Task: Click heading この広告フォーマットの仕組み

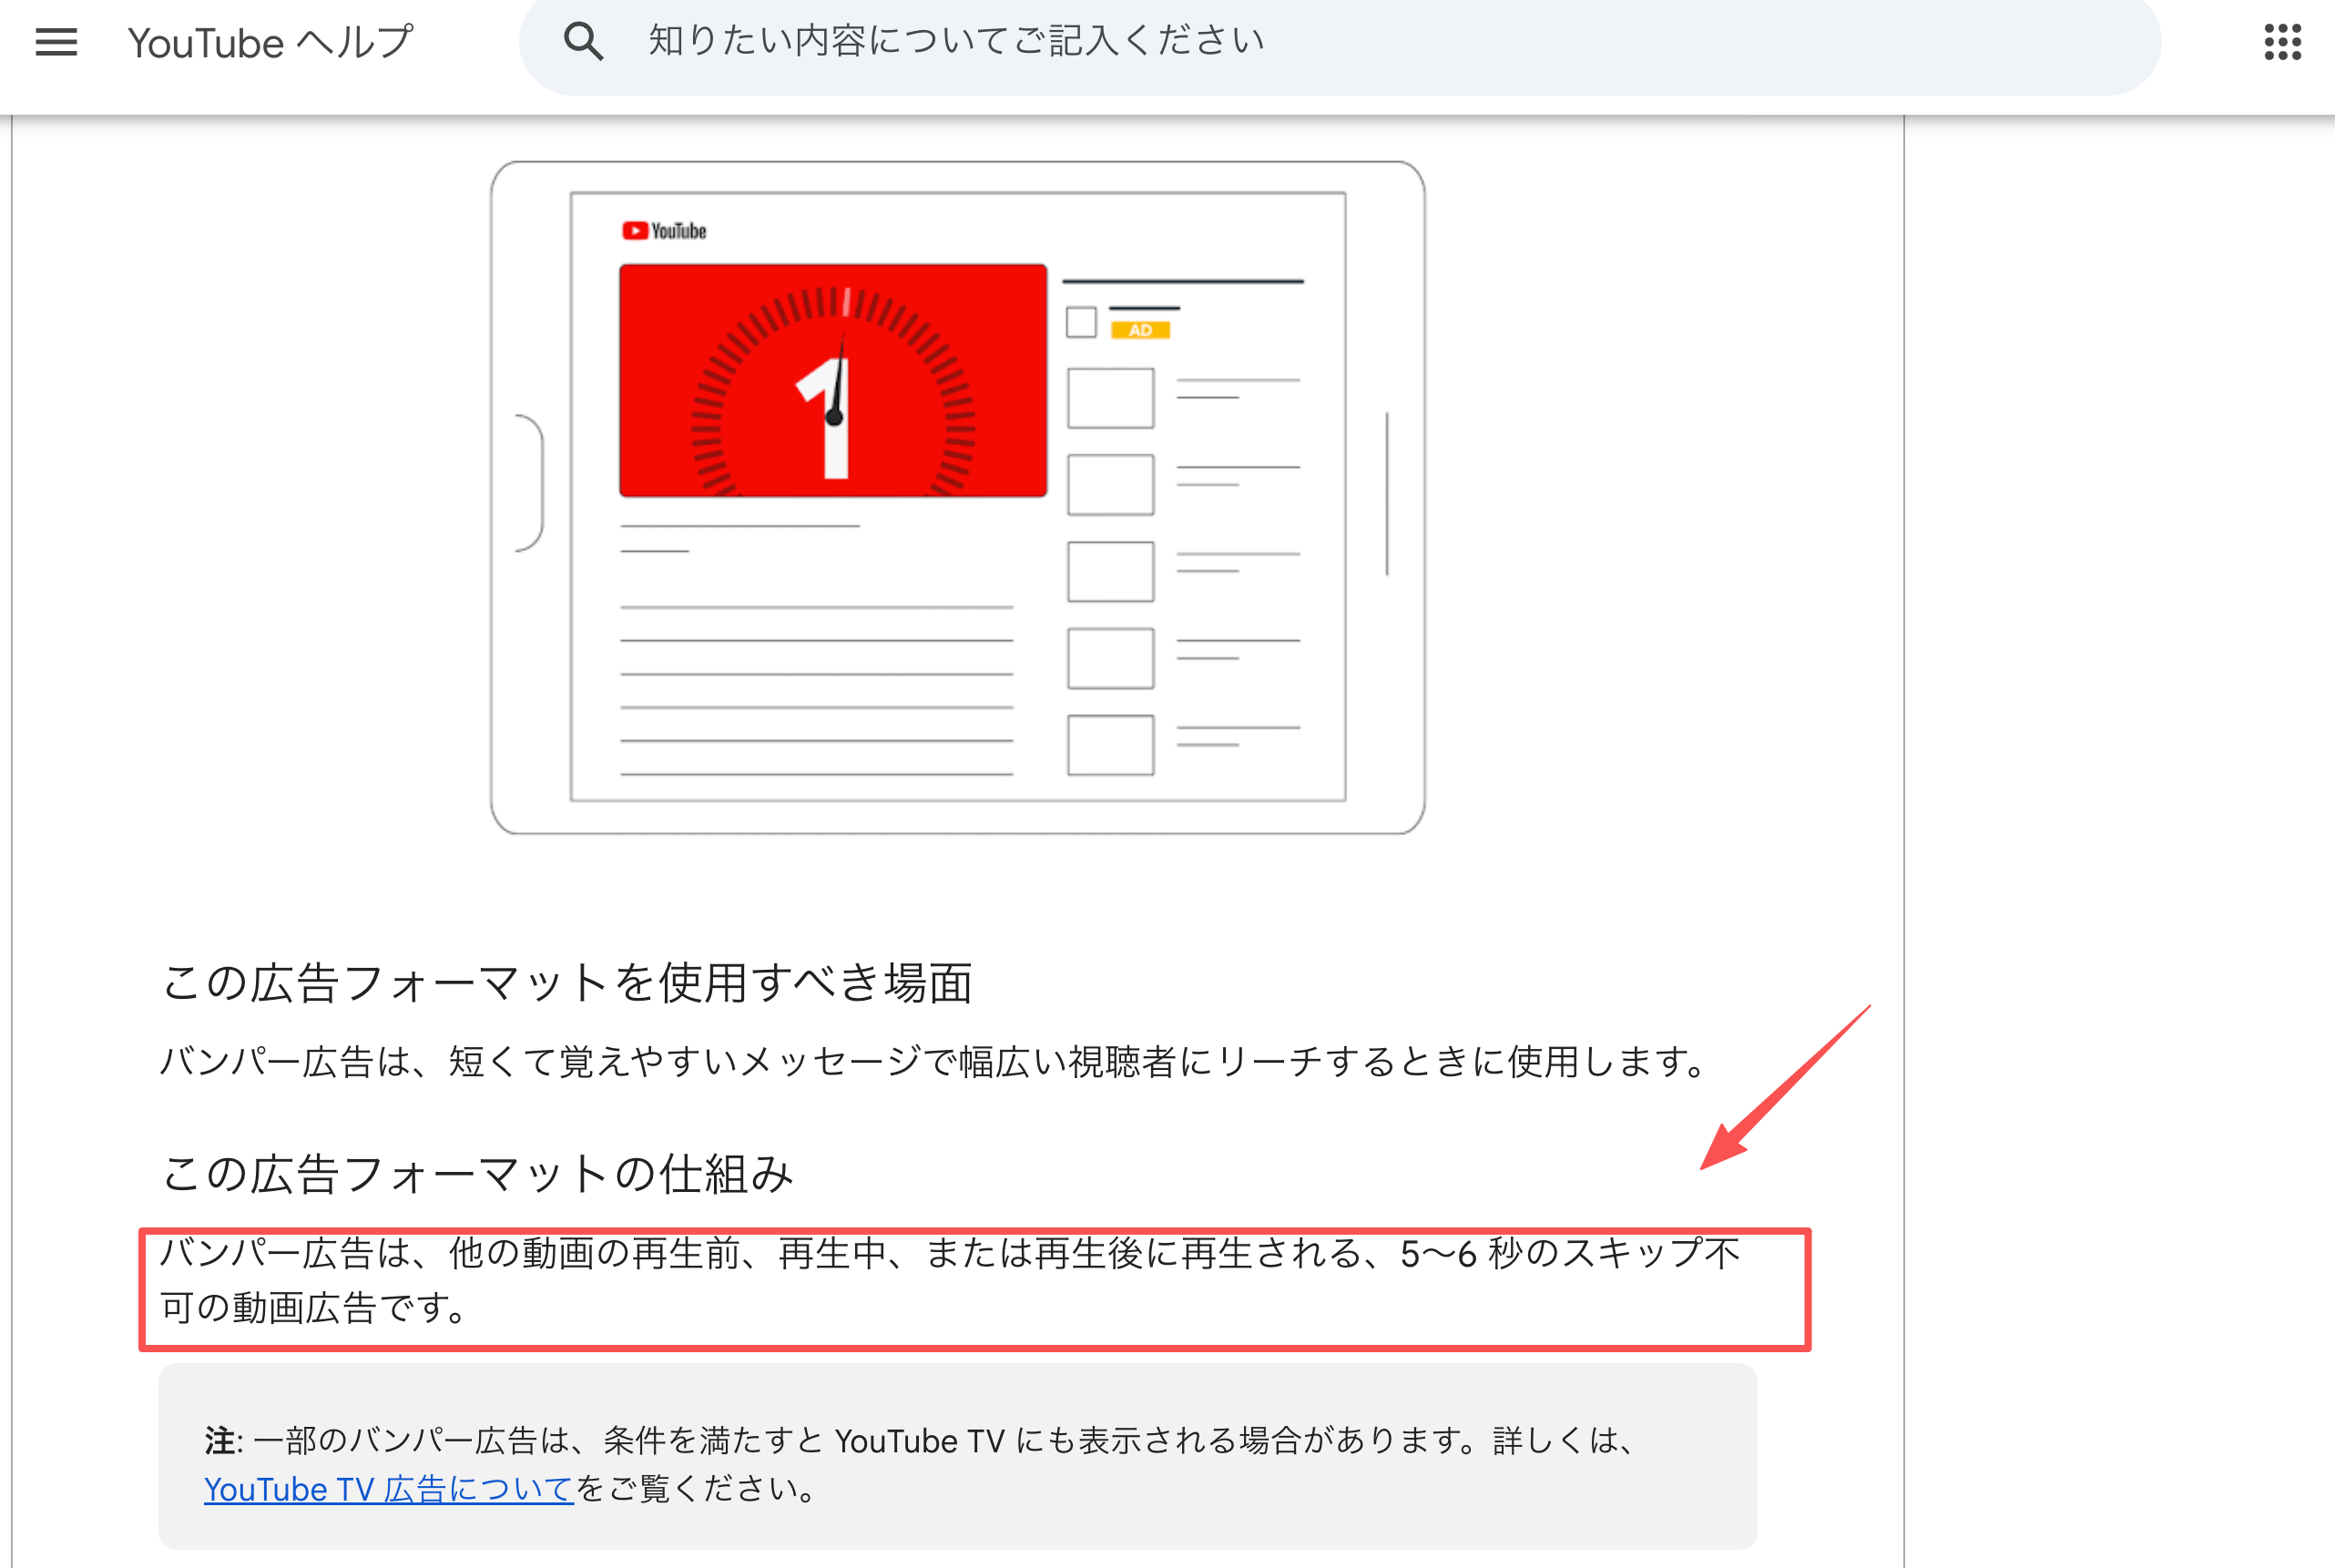Action: pos(477,1173)
